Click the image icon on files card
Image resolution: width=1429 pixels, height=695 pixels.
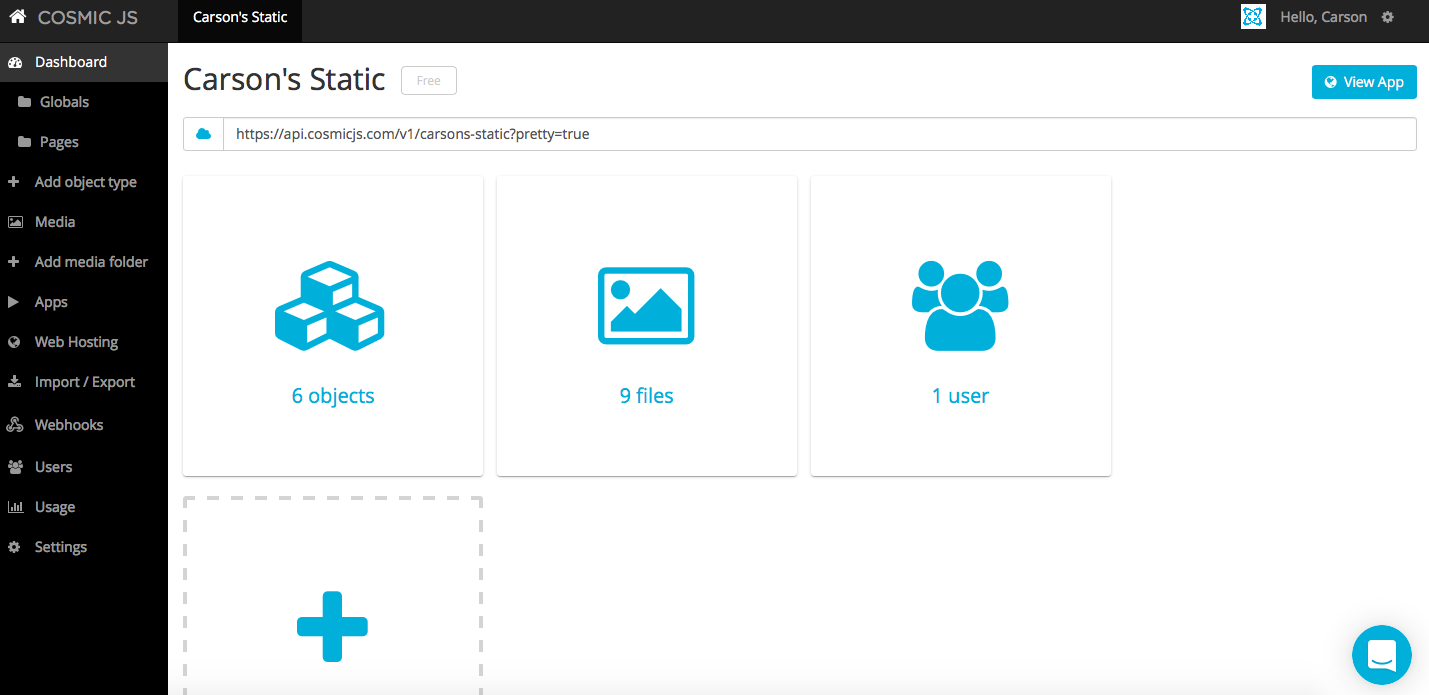pyautogui.click(x=646, y=306)
